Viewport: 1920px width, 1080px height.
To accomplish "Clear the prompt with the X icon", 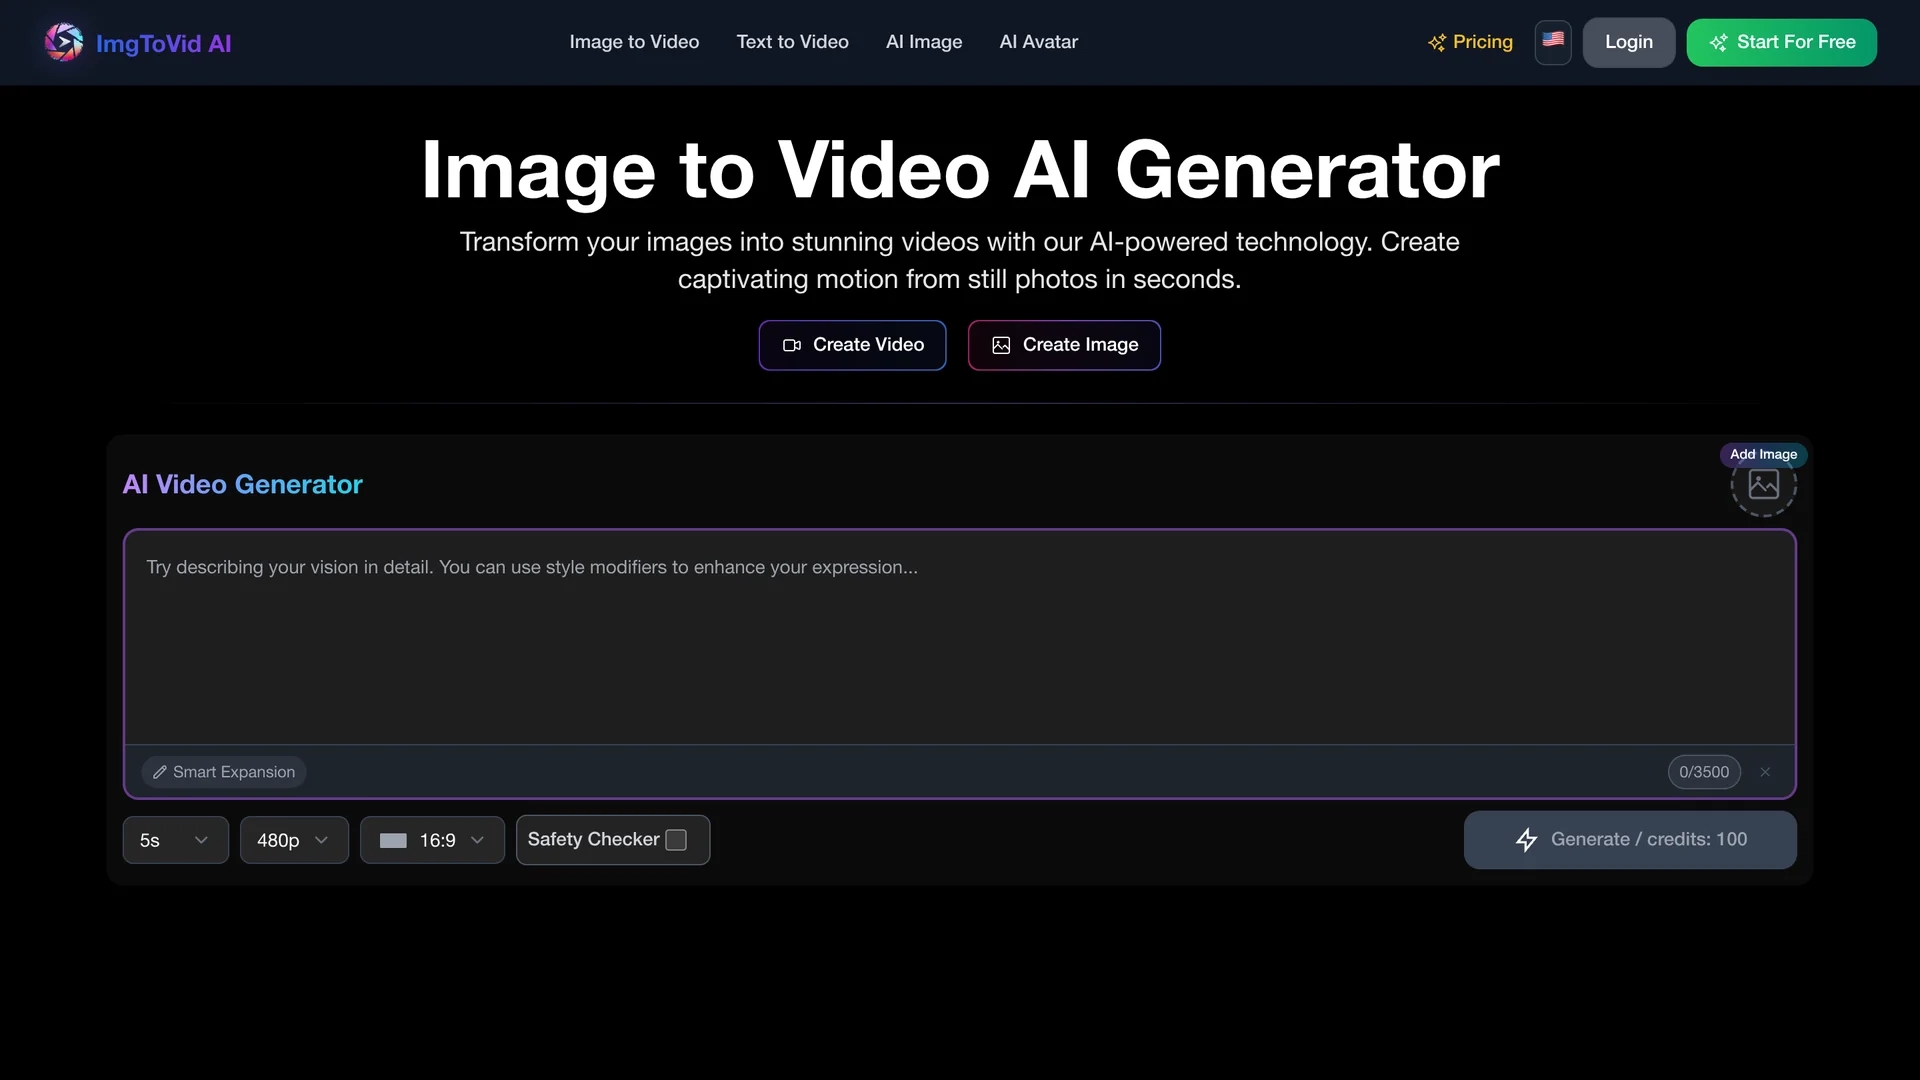I will [1765, 772].
